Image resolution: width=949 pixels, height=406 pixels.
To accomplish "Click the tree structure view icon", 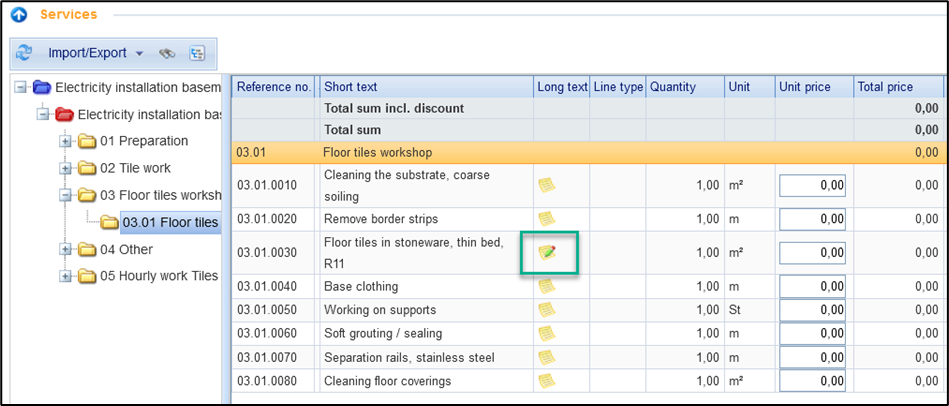I will click(x=196, y=53).
